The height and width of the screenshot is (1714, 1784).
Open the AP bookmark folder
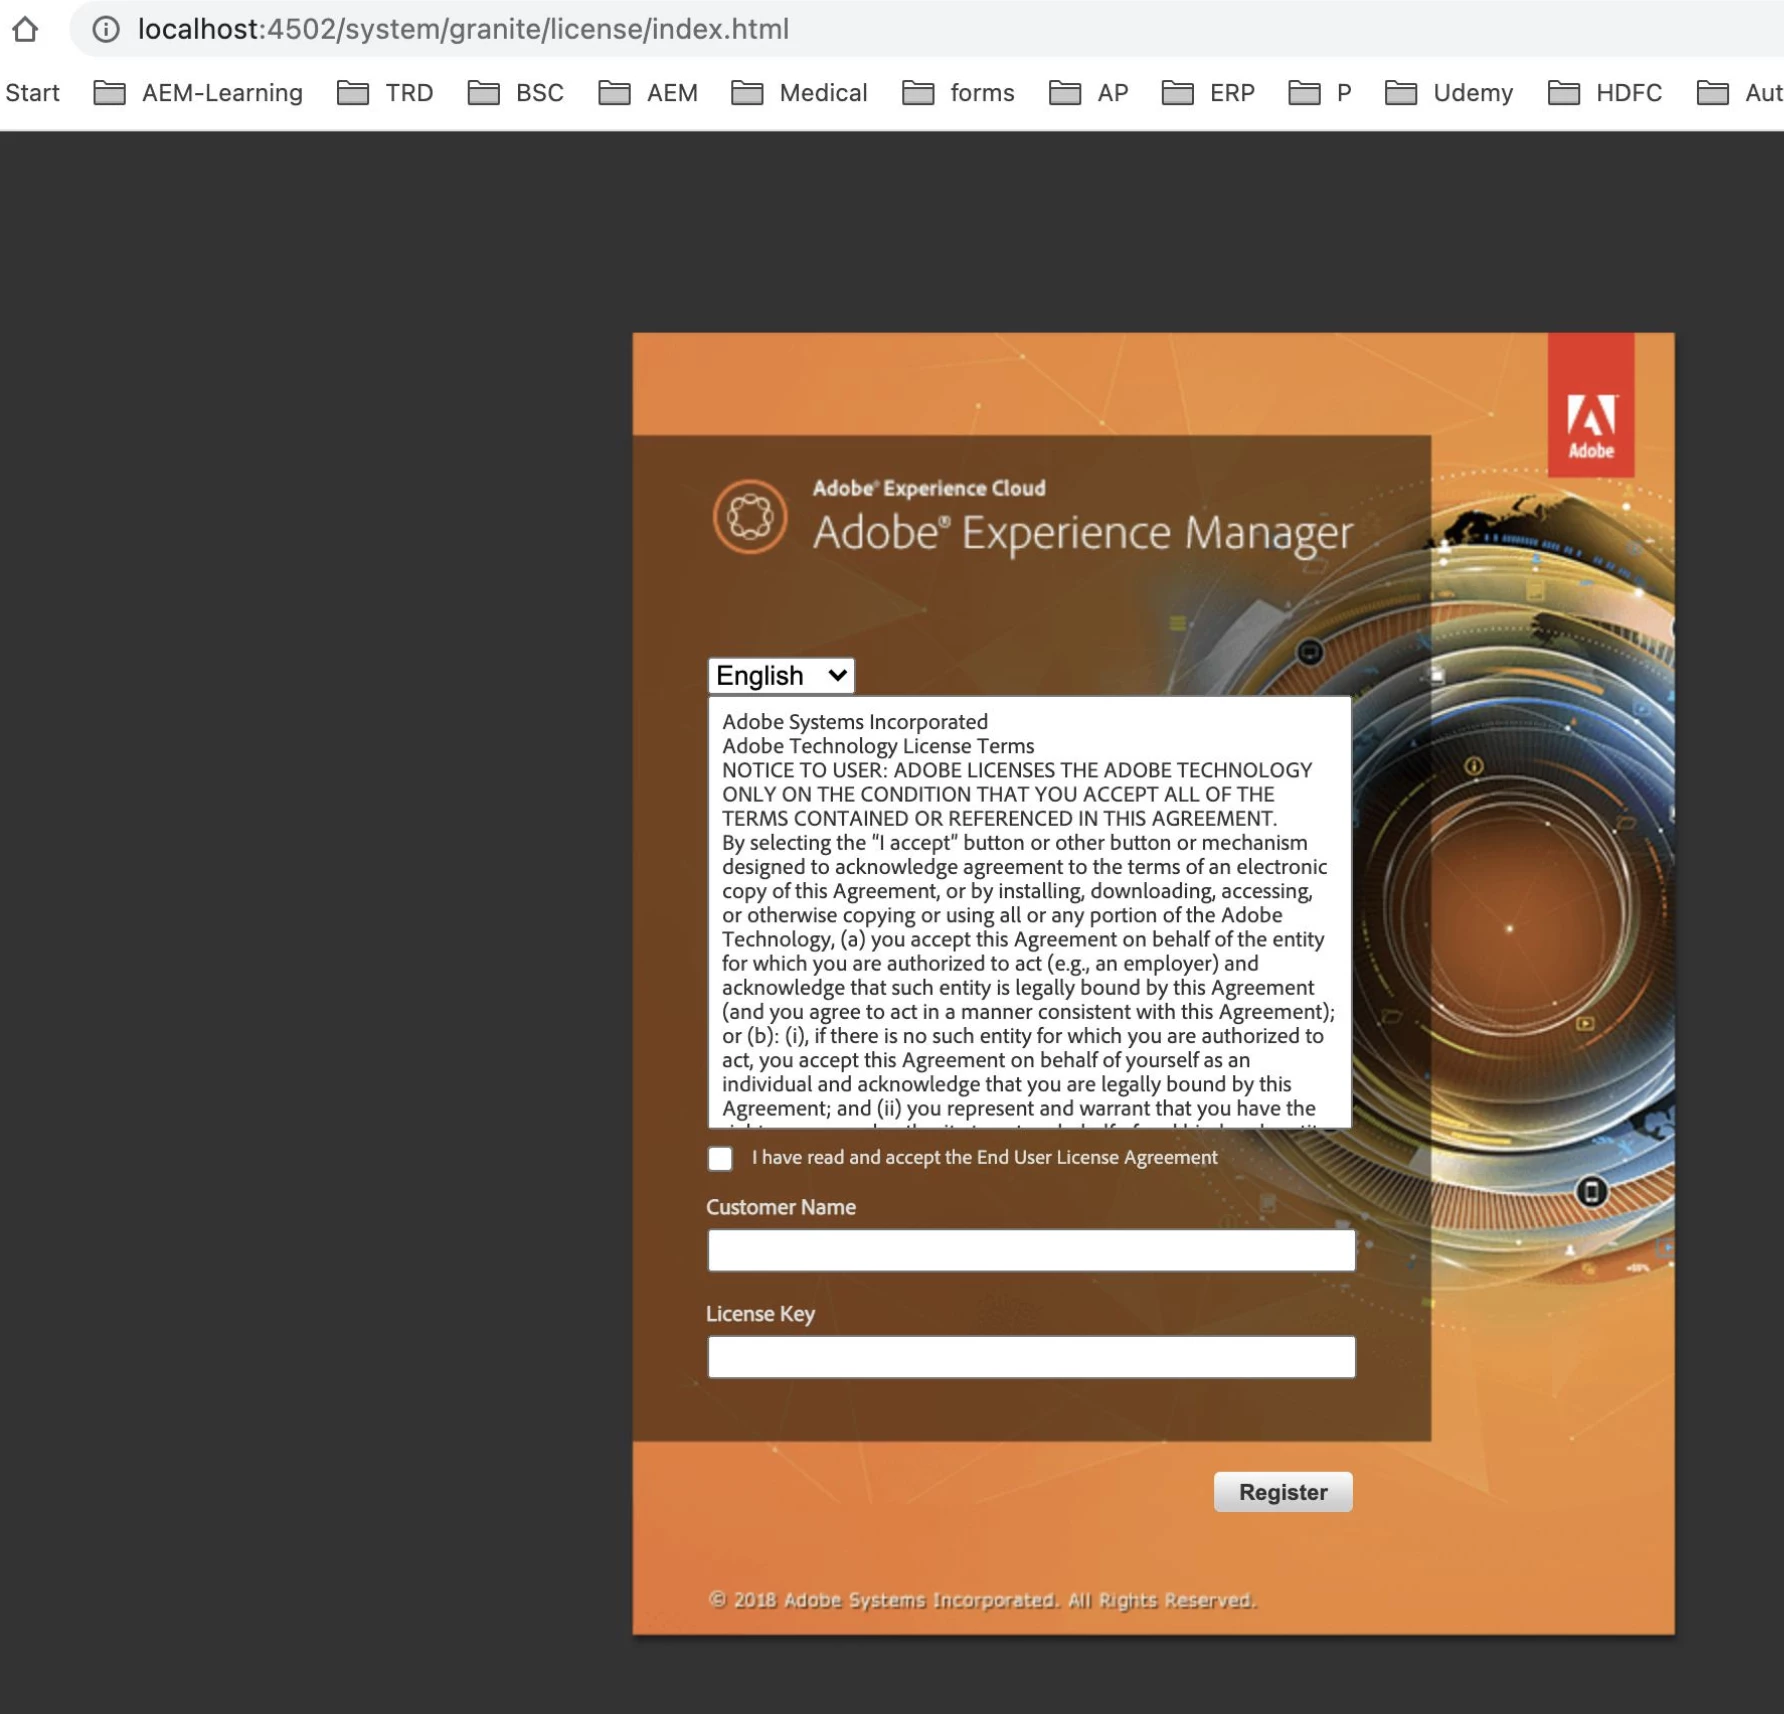(x=1089, y=93)
